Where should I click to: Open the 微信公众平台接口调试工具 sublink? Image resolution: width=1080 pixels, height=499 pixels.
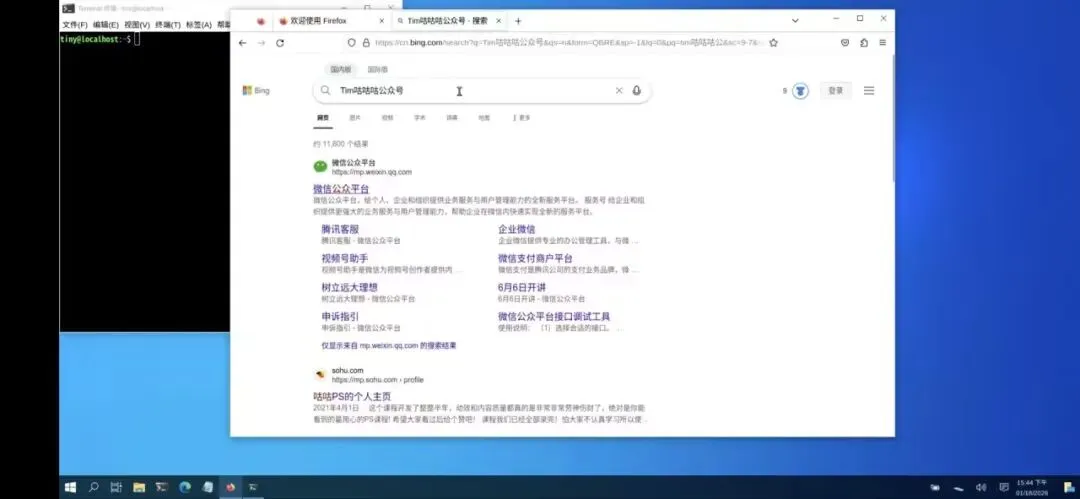[554, 316]
